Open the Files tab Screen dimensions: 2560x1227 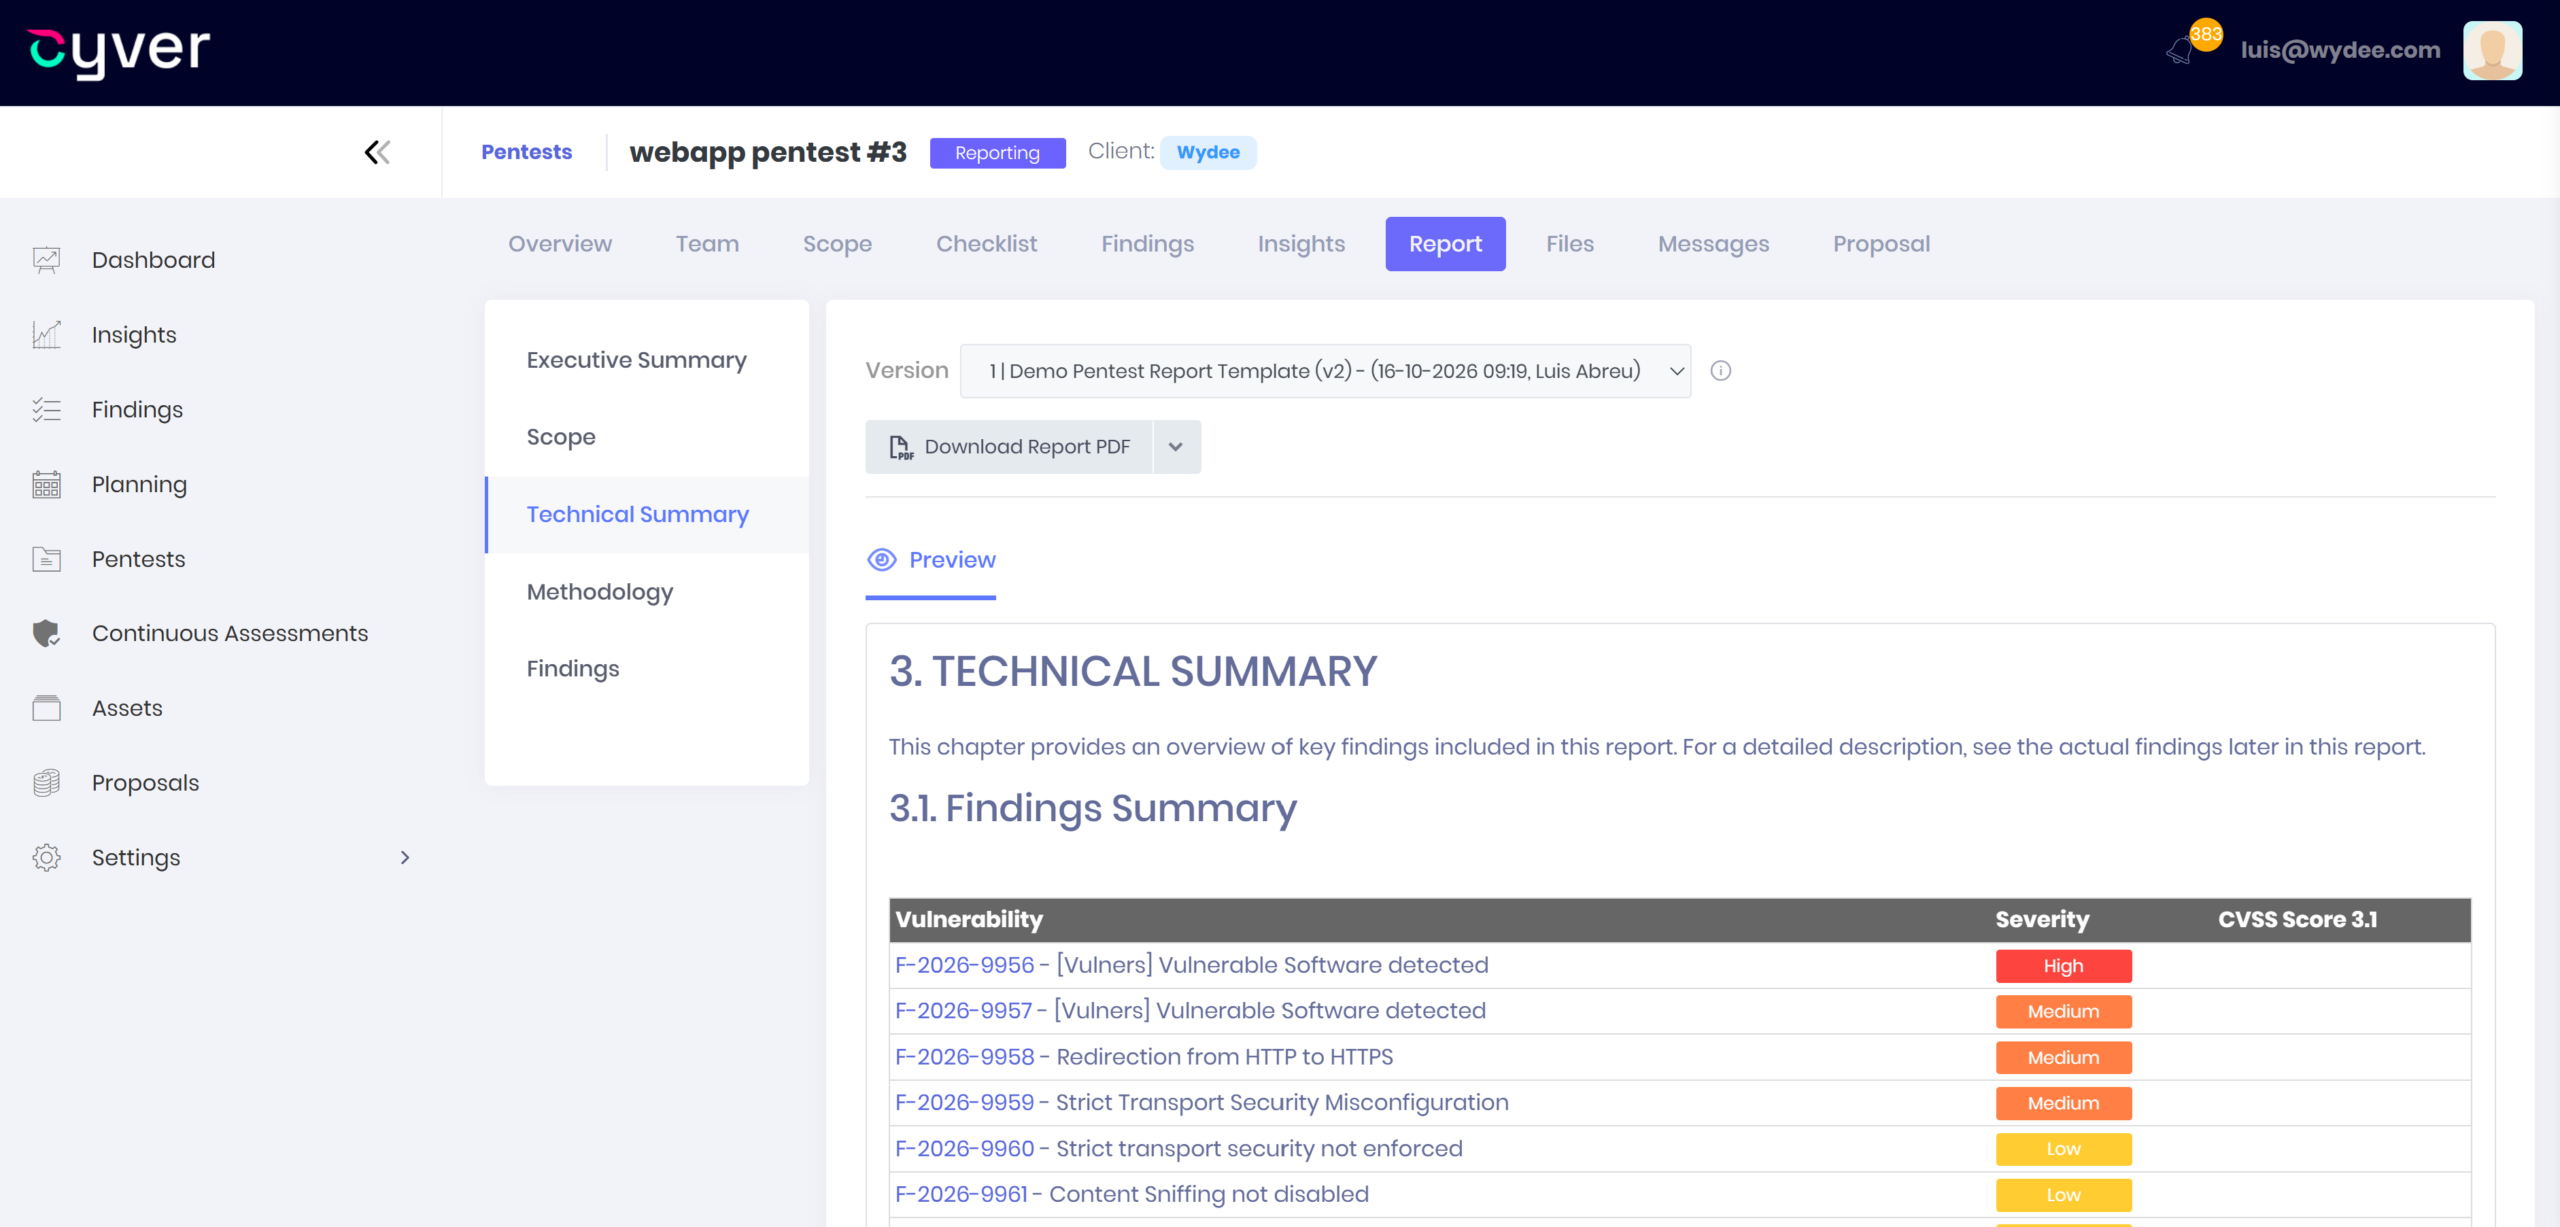click(1570, 244)
